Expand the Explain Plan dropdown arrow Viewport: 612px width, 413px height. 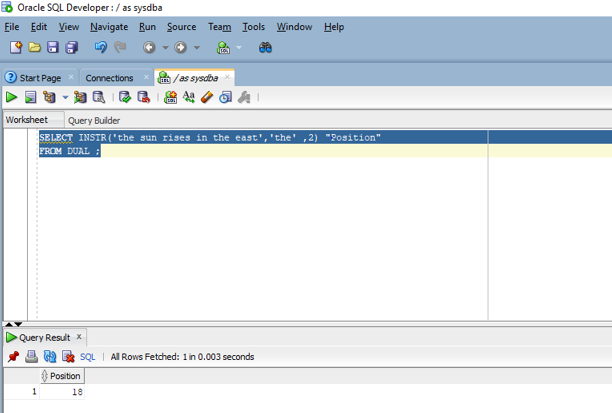pos(65,97)
